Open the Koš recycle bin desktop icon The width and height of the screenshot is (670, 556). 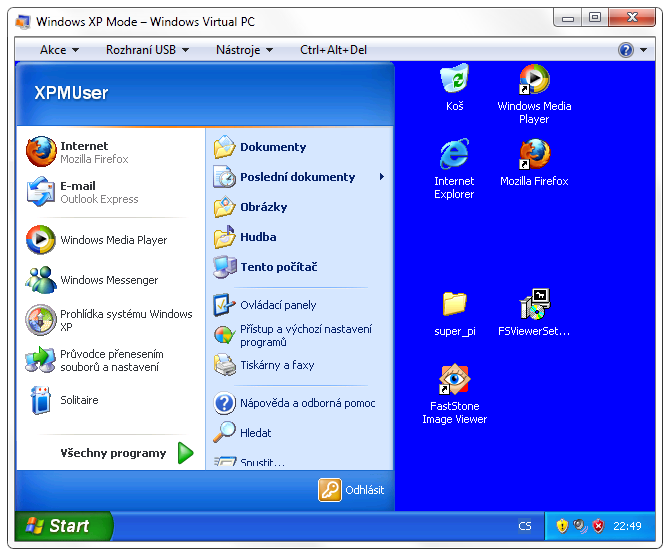click(454, 88)
